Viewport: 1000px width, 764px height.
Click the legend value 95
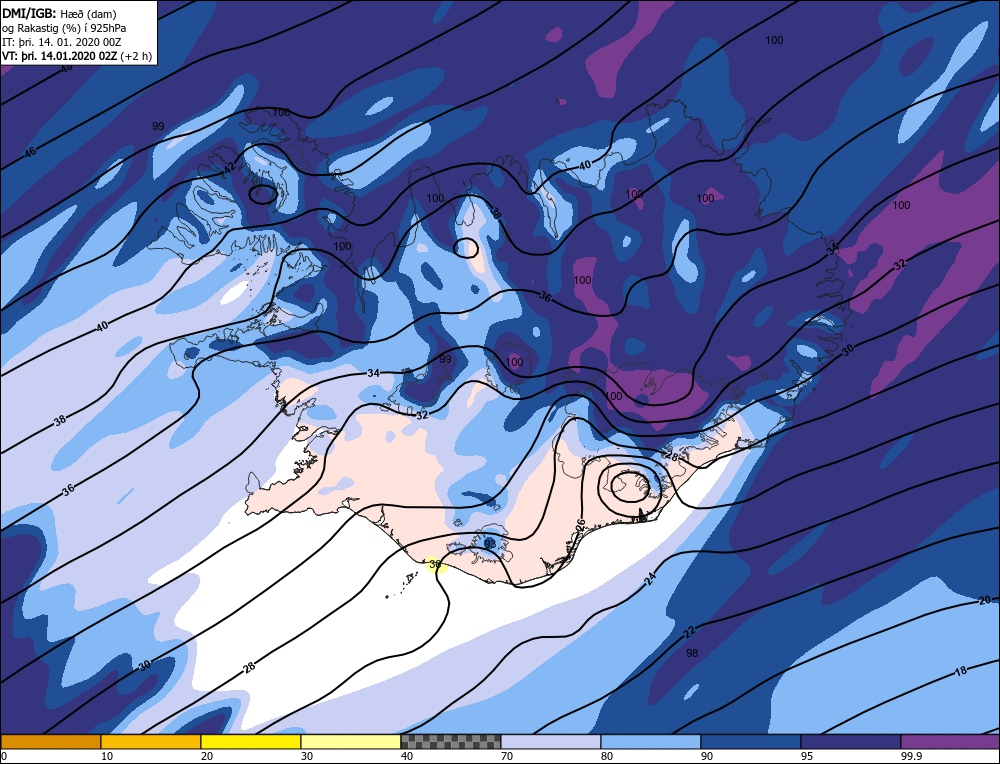click(x=807, y=756)
